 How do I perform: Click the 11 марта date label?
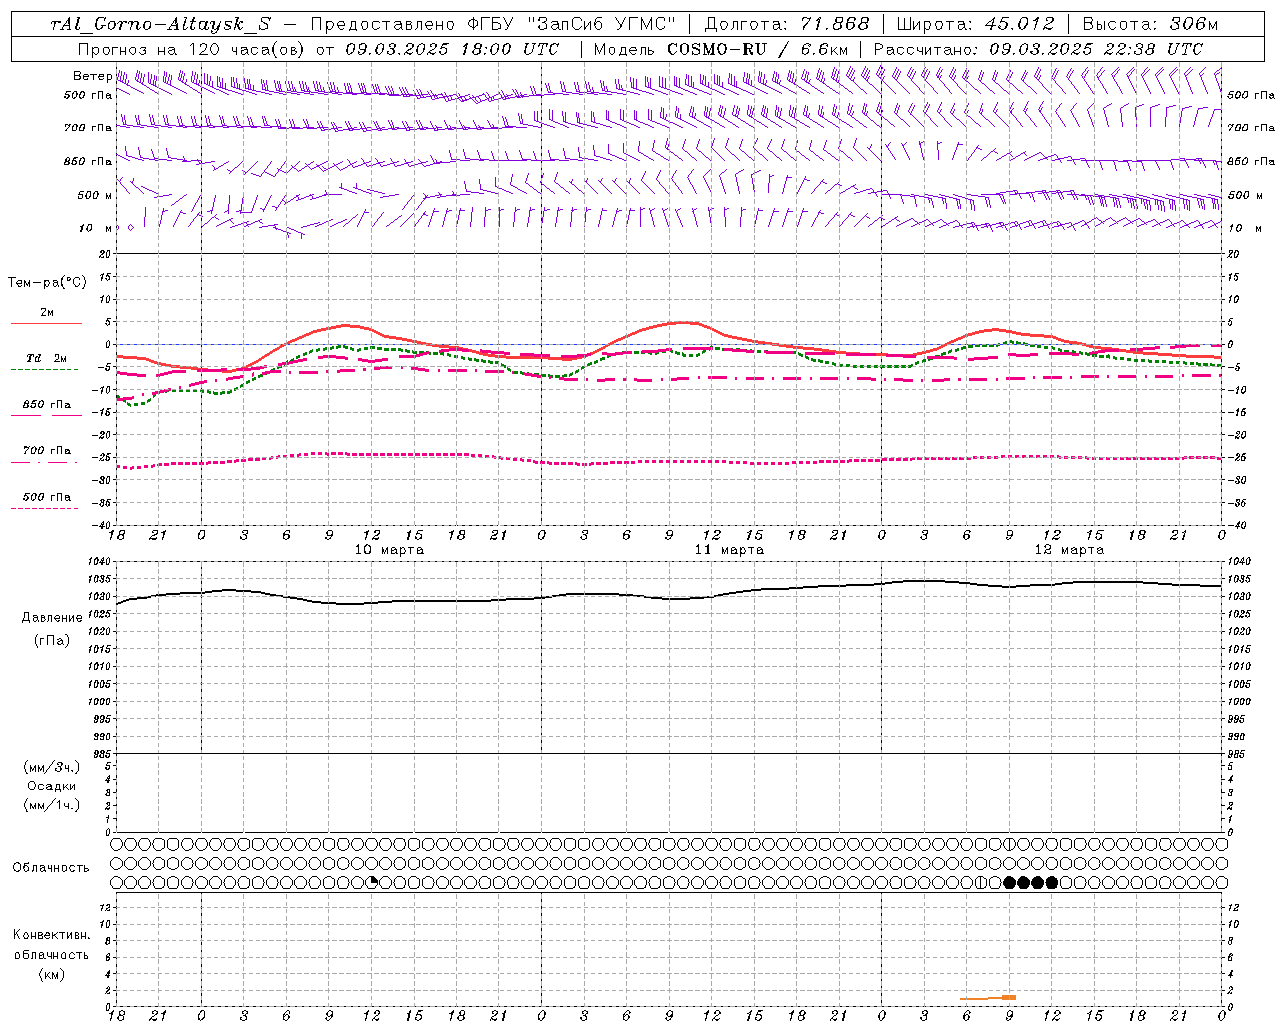[x=729, y=550]
